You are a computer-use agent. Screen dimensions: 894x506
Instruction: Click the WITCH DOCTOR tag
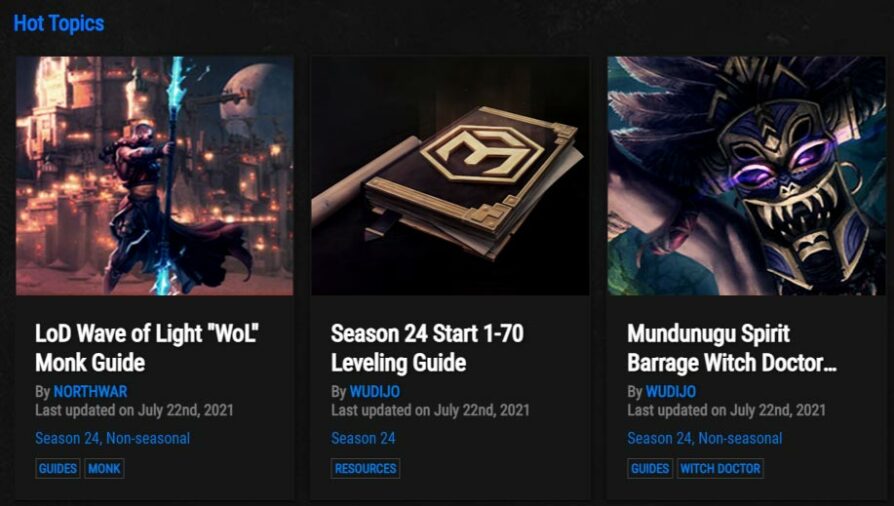(x=720, y=468)
